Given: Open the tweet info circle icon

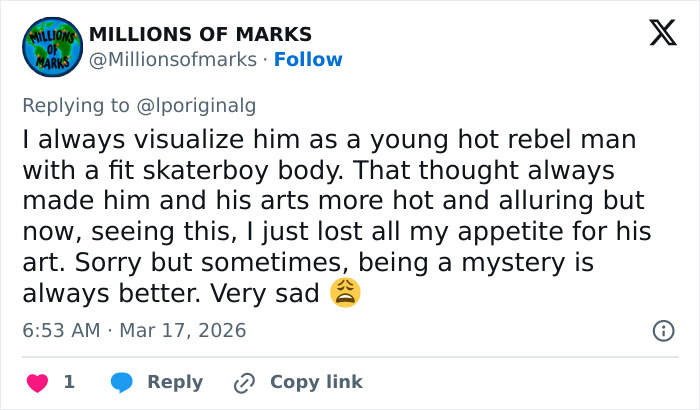Looking at the screenshot, I should click(x=662, y=330).
